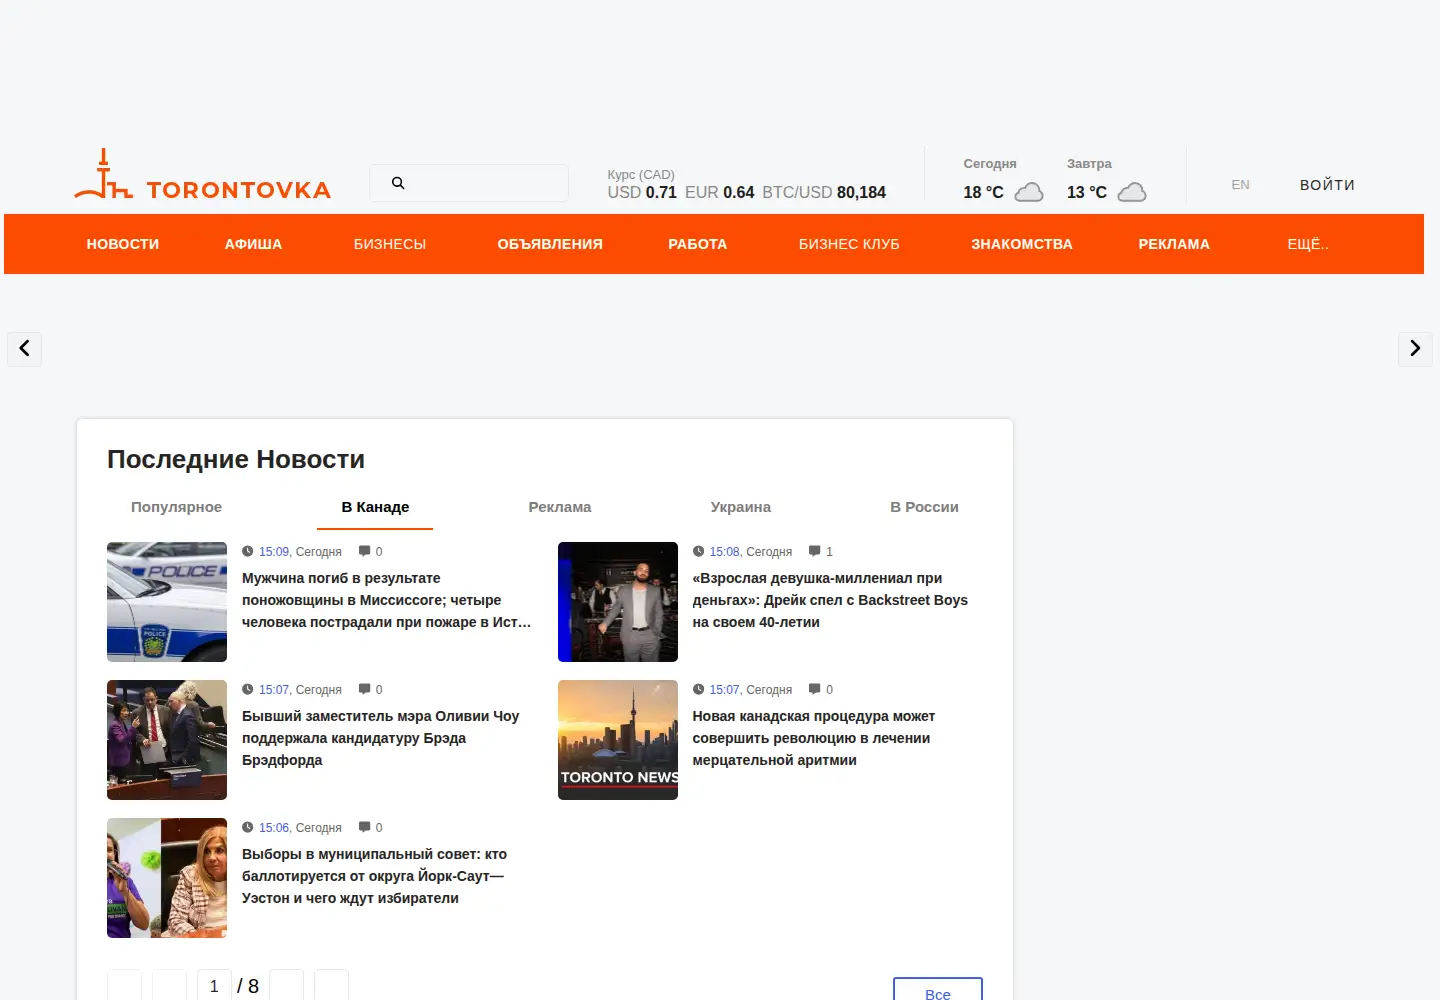Screen dimensions: 1440x1000
Task: Open the НОВОСТИ menu item
Action: tap(123, 244)
